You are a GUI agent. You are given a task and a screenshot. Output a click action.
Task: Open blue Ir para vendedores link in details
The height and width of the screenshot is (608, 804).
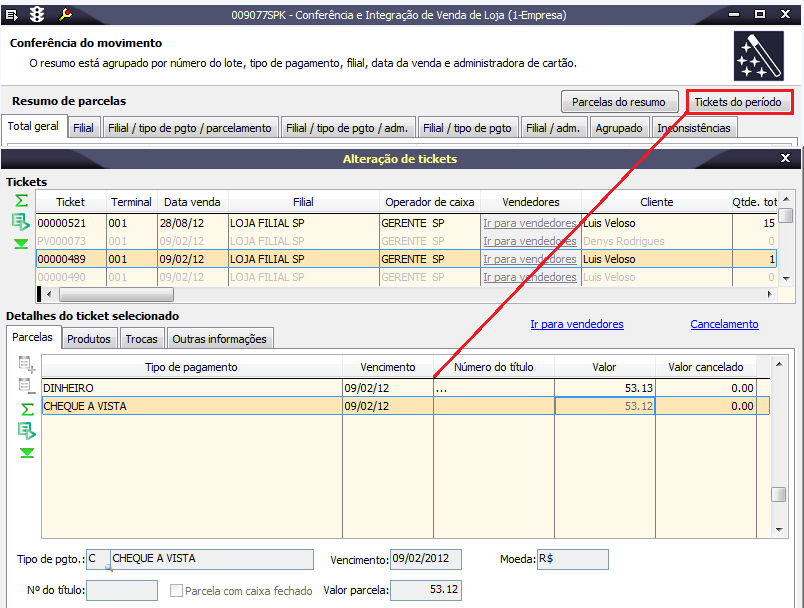(577, 324)
